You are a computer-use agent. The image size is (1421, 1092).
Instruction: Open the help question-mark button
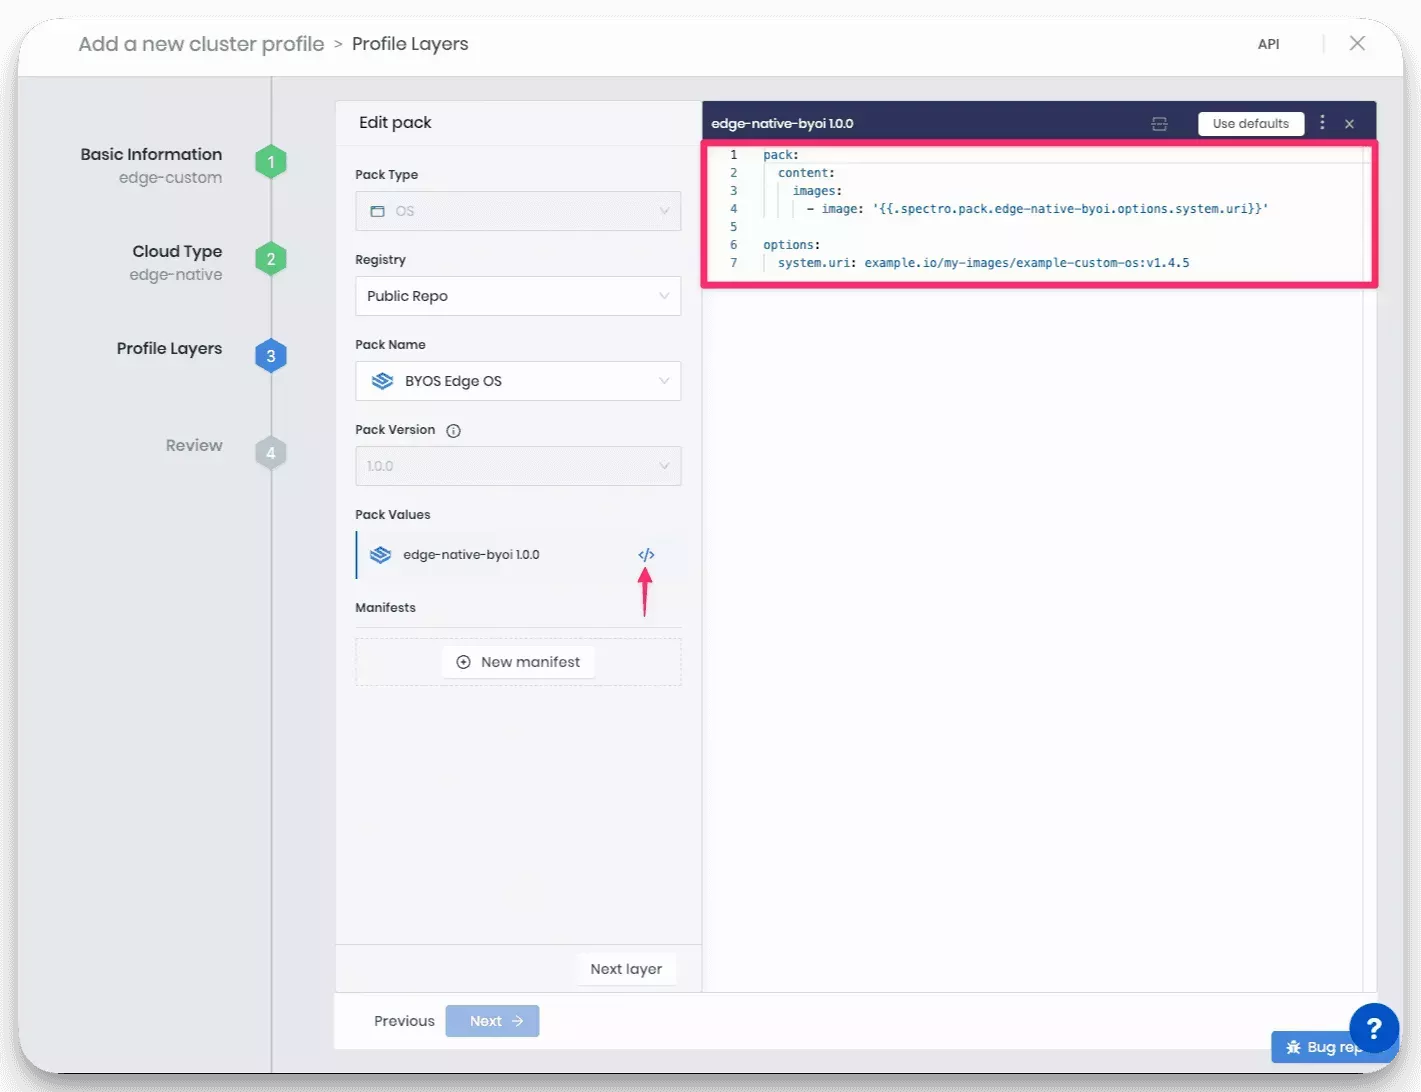pos(1373,1029)
